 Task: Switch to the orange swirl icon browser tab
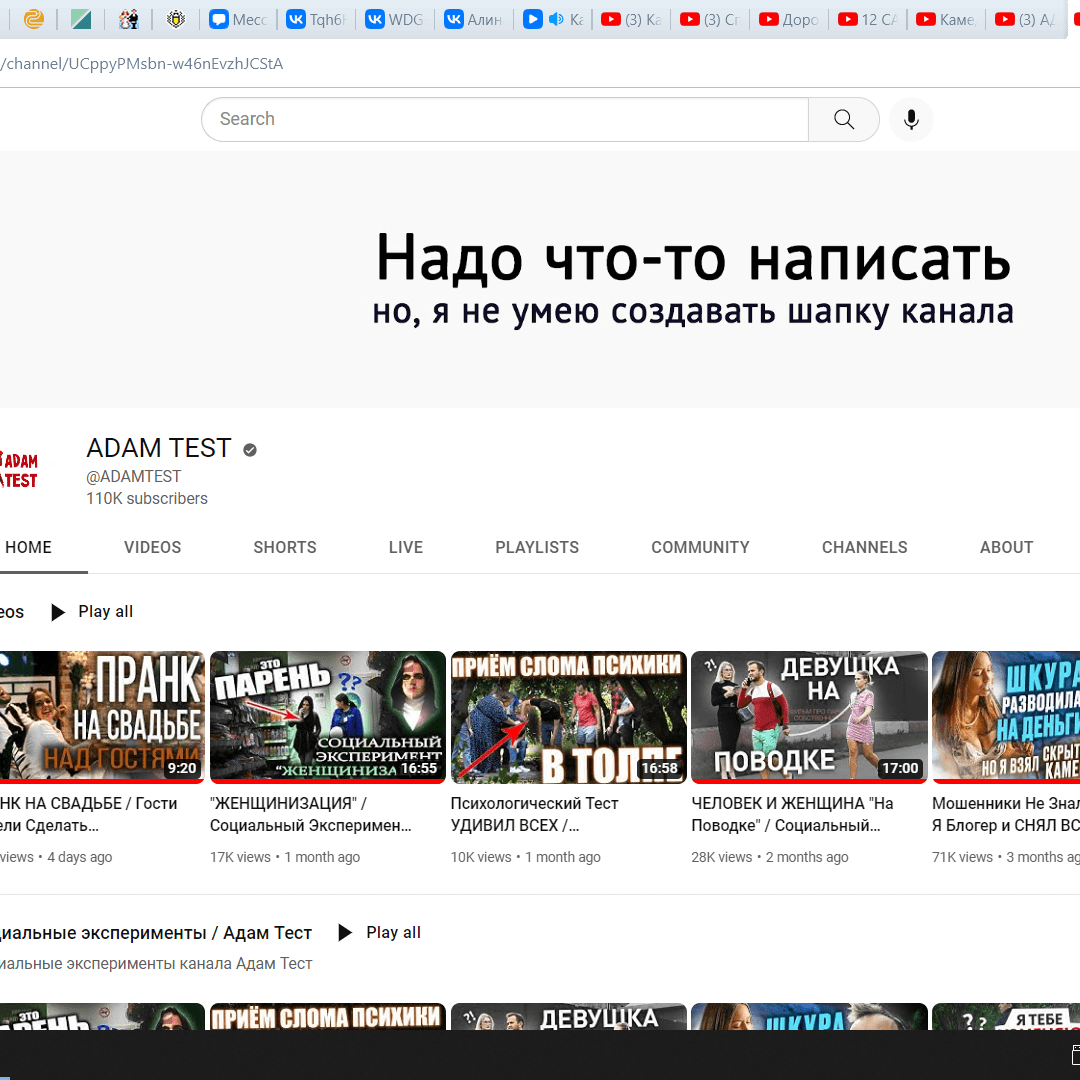coord(33,19)
